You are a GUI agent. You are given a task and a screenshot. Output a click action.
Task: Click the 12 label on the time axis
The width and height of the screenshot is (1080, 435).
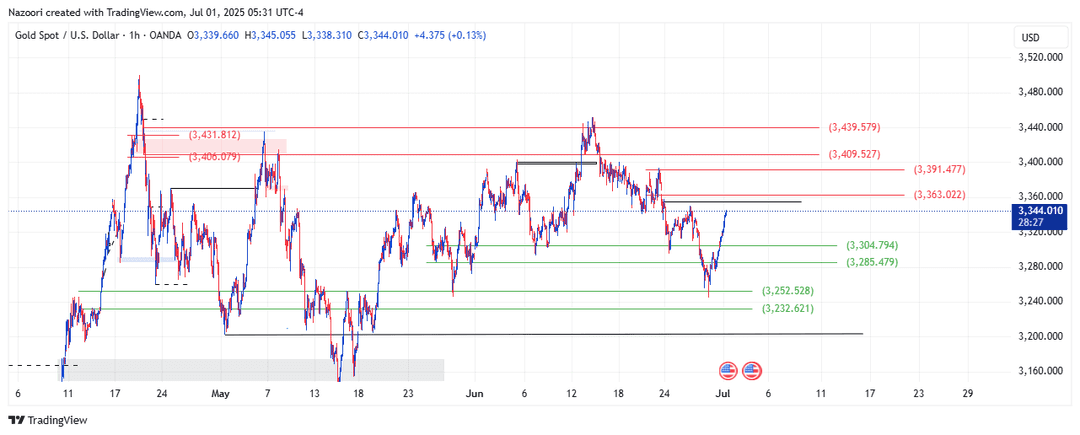[x=571, y=394]
